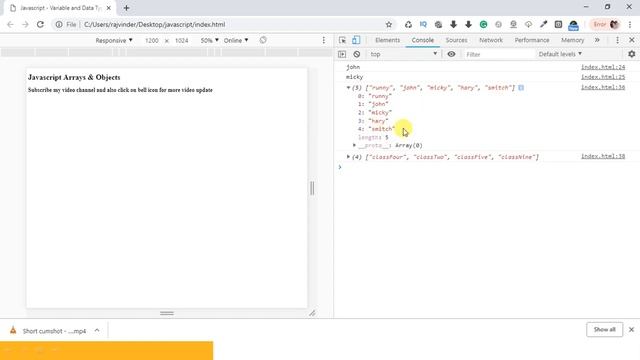Screen dimensions: 640x360
Task: Click the viewport height field 1024
Action: 181,40
